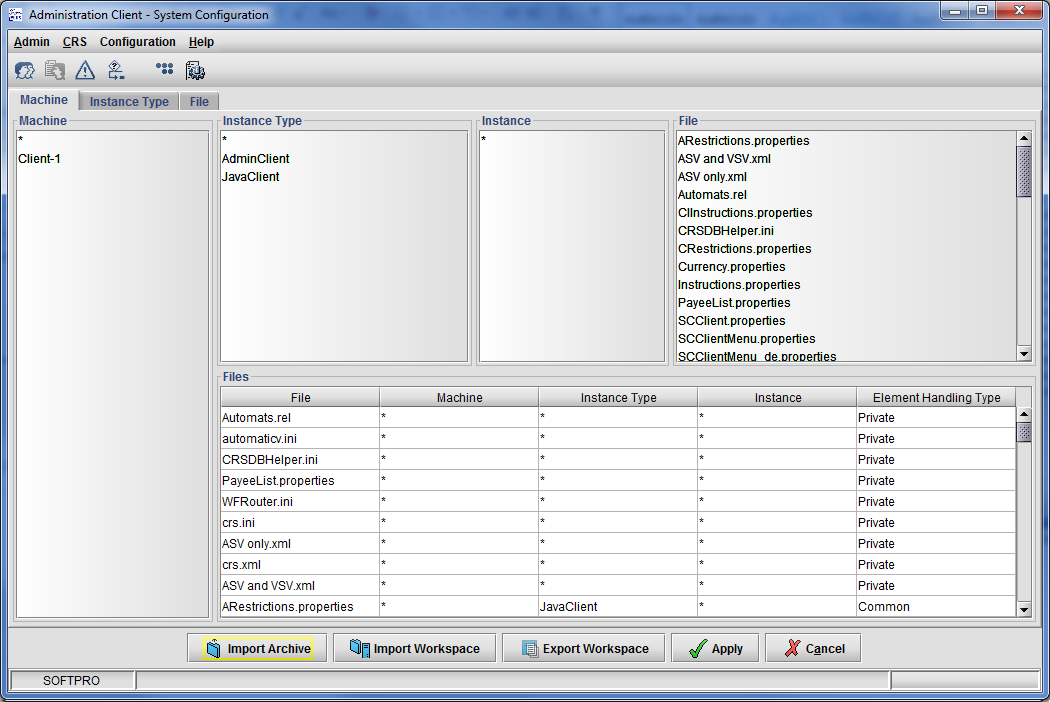Select the PayeeList.properties row in the Files table

299,481
